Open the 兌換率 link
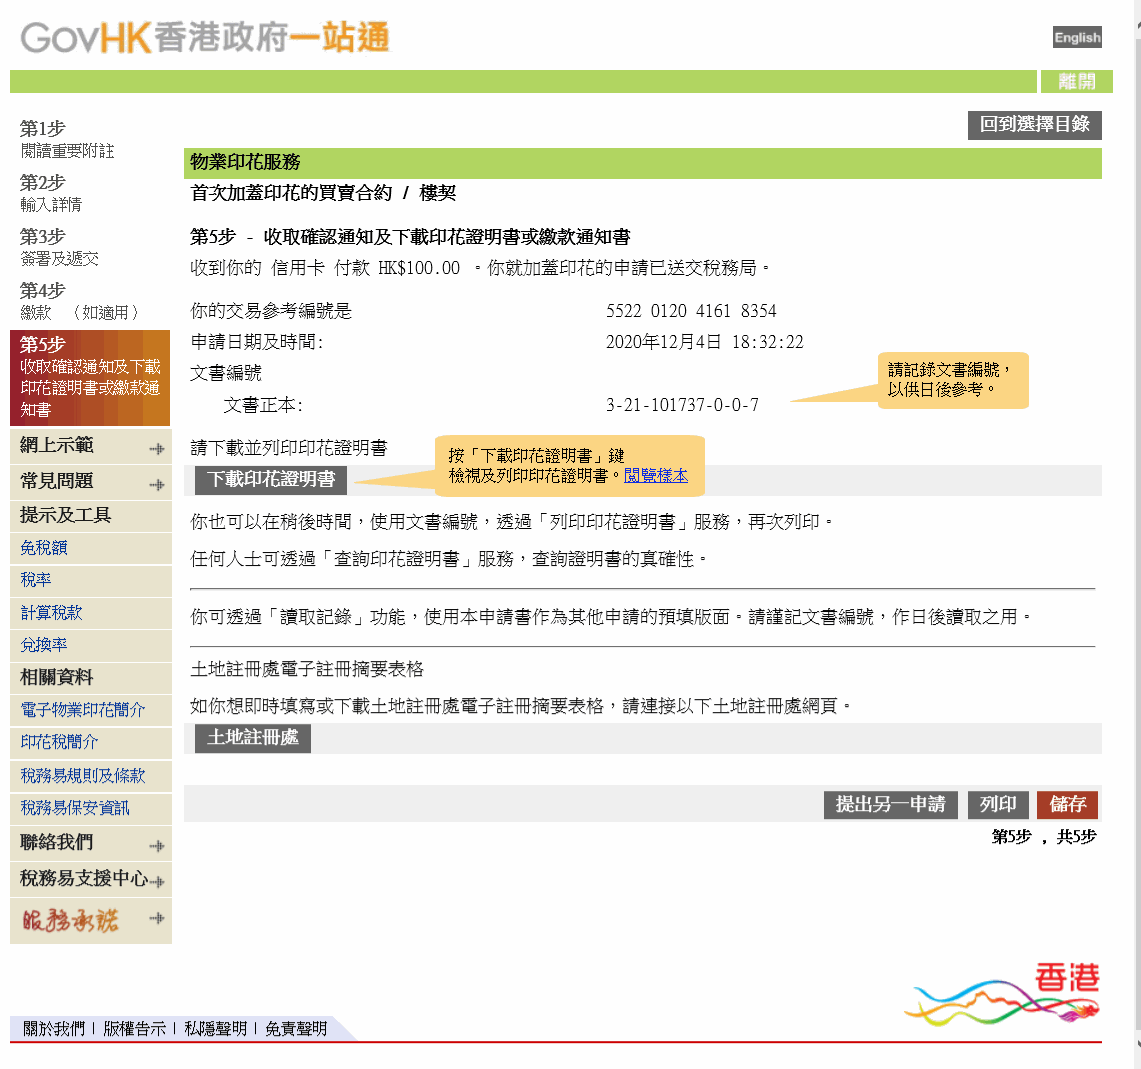Image resolution: width=1141 pixels, height=1069 pixels. tap(44, 645)
